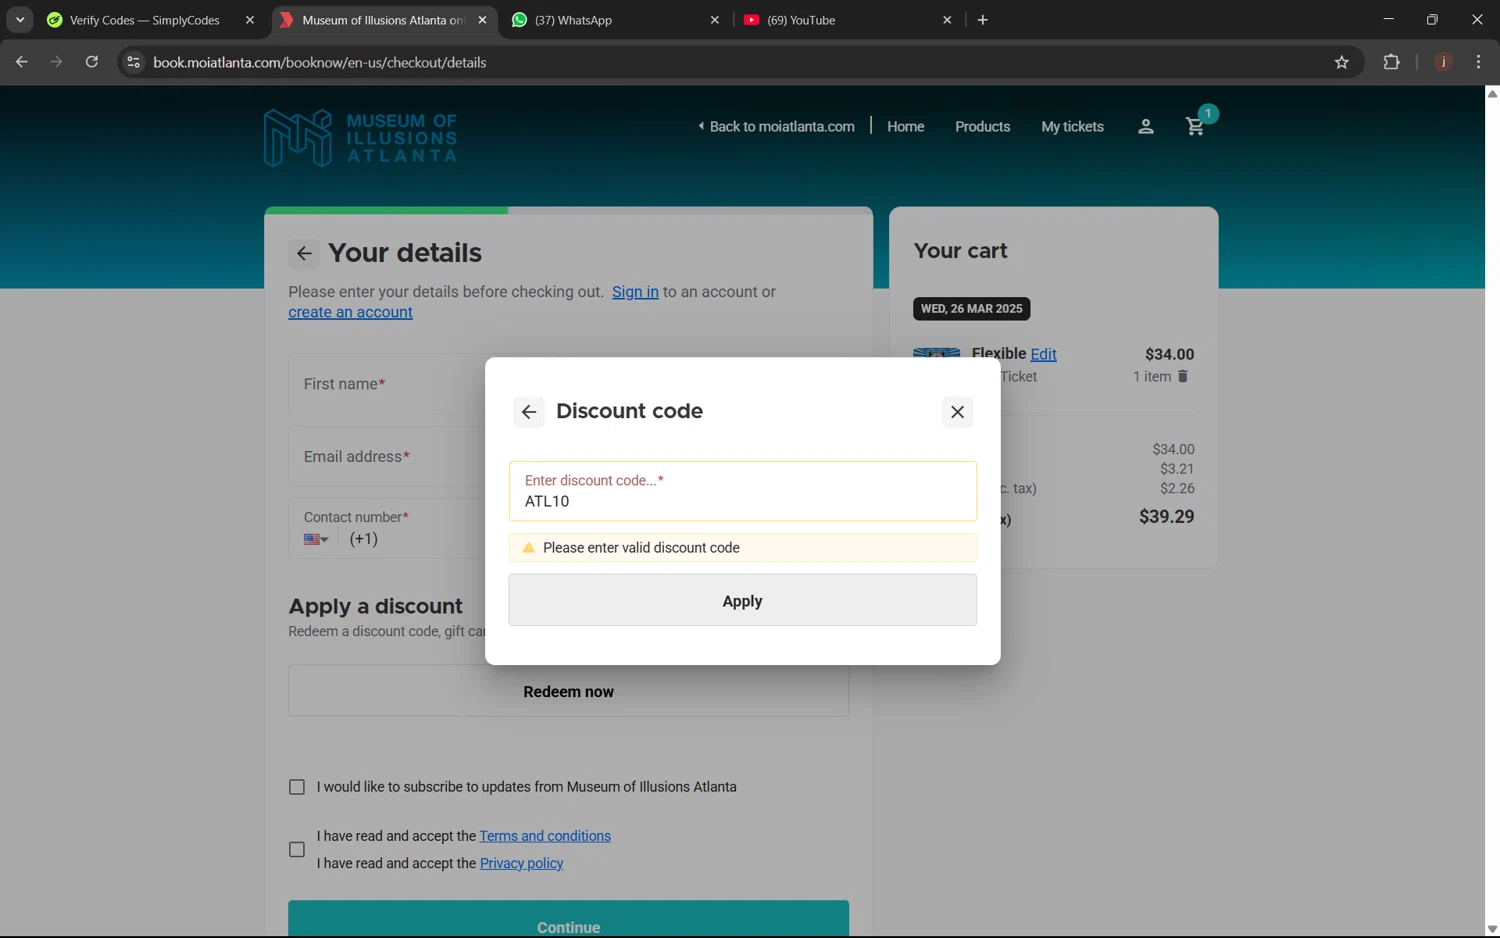Viewport: 1500px width, 938px height.
Task: Edit the Flexible ticket in cart
Action: 1043,354
